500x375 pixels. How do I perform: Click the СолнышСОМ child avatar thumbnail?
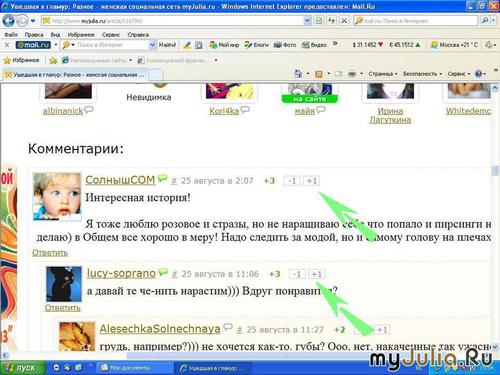click(x=57, y=197)
